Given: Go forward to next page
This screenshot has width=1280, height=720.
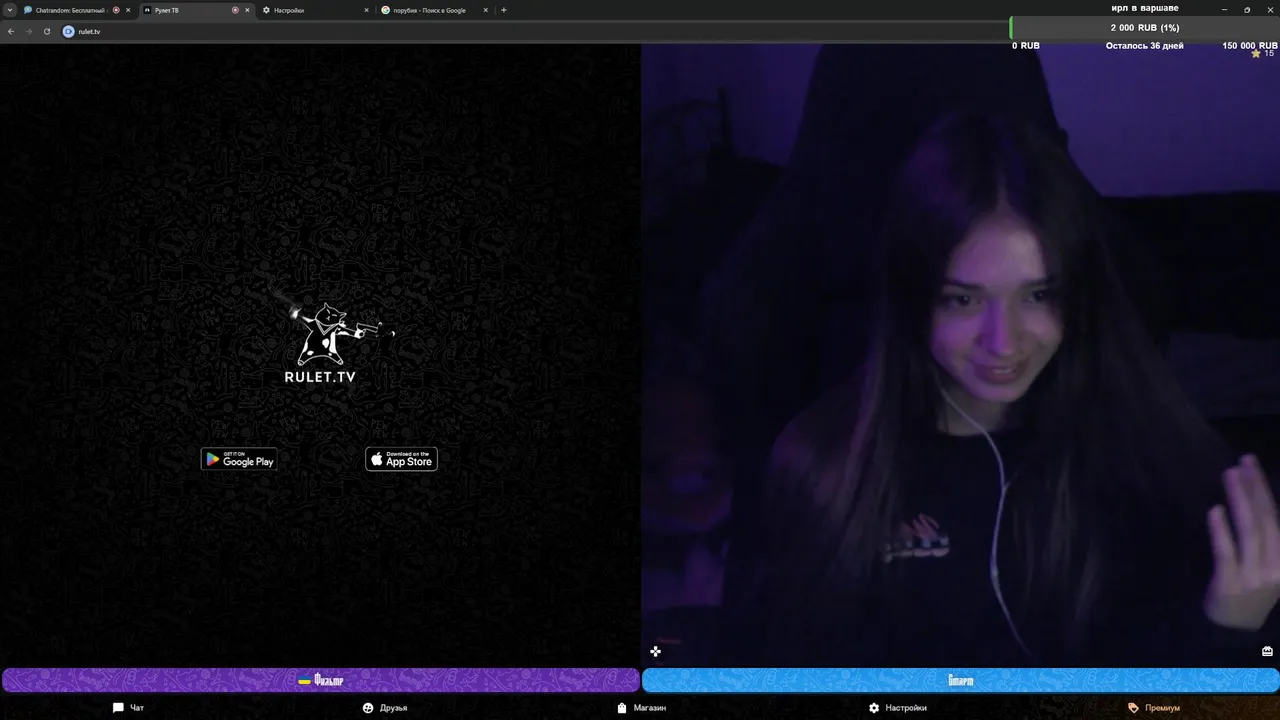Looking at the screenshot, I should [28, 31].
